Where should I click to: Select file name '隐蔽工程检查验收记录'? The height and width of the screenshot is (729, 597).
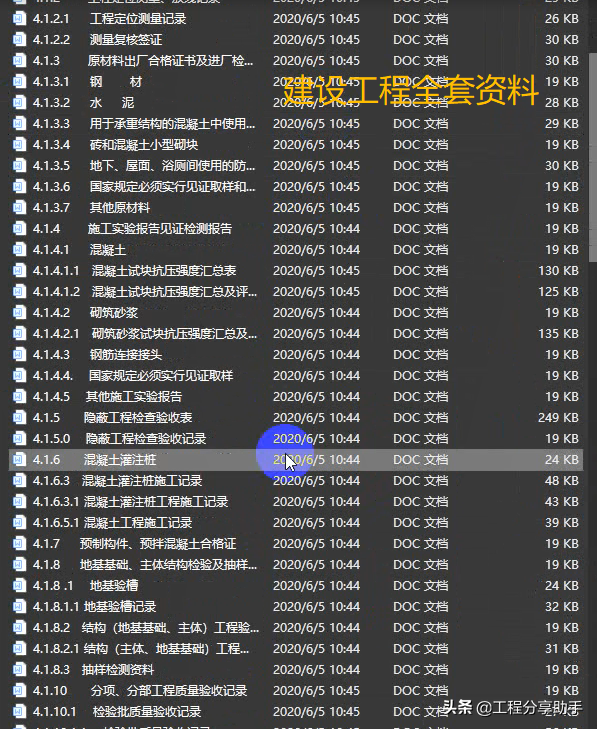[146, 438]
